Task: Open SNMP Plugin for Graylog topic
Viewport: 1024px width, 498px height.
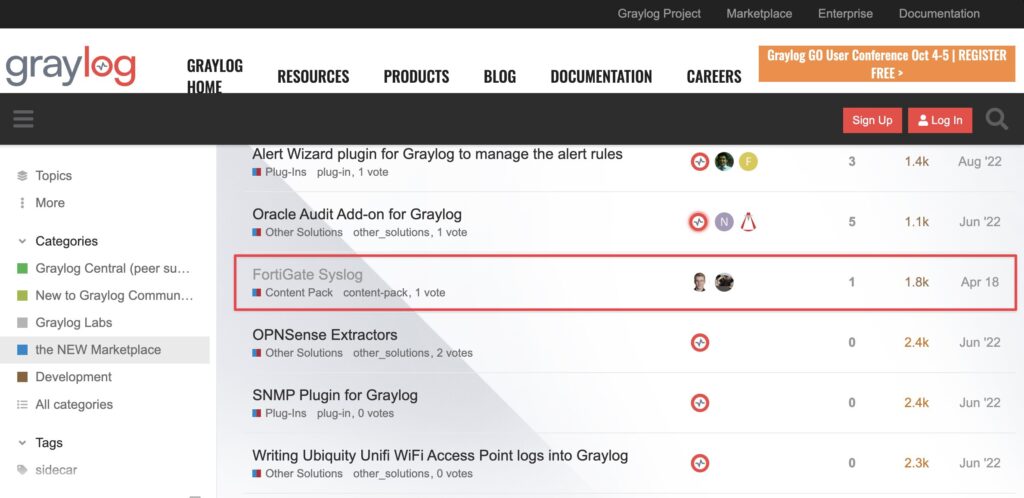Action: pos(334,395)
